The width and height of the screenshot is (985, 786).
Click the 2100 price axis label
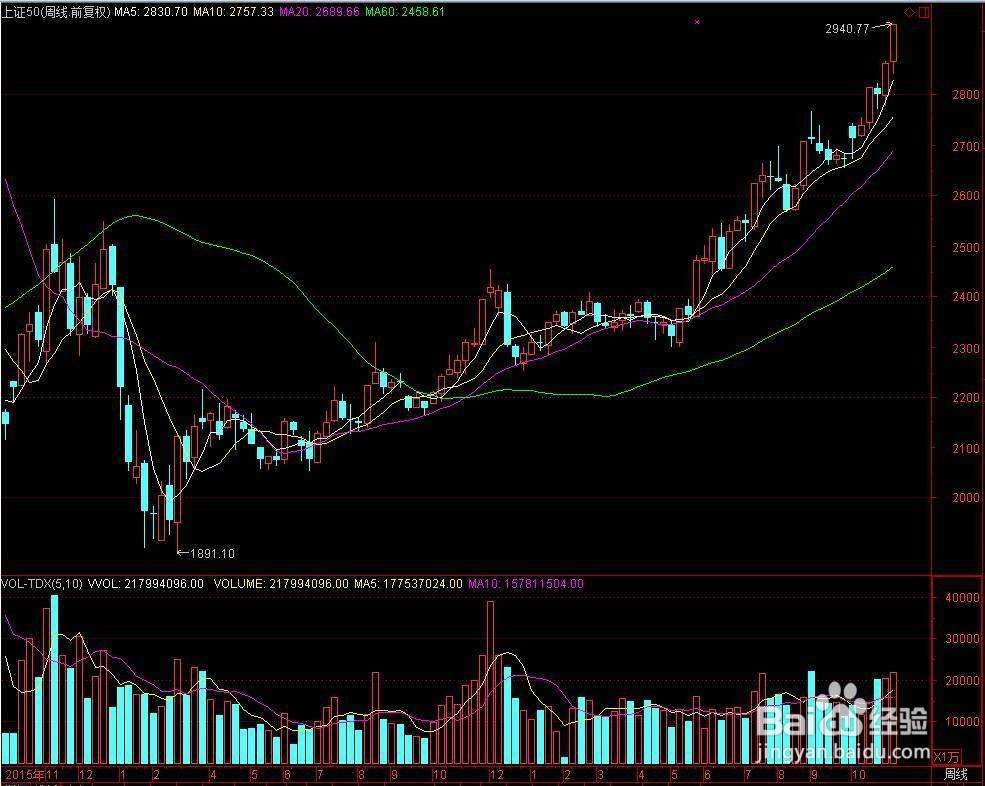pos(966,449)
